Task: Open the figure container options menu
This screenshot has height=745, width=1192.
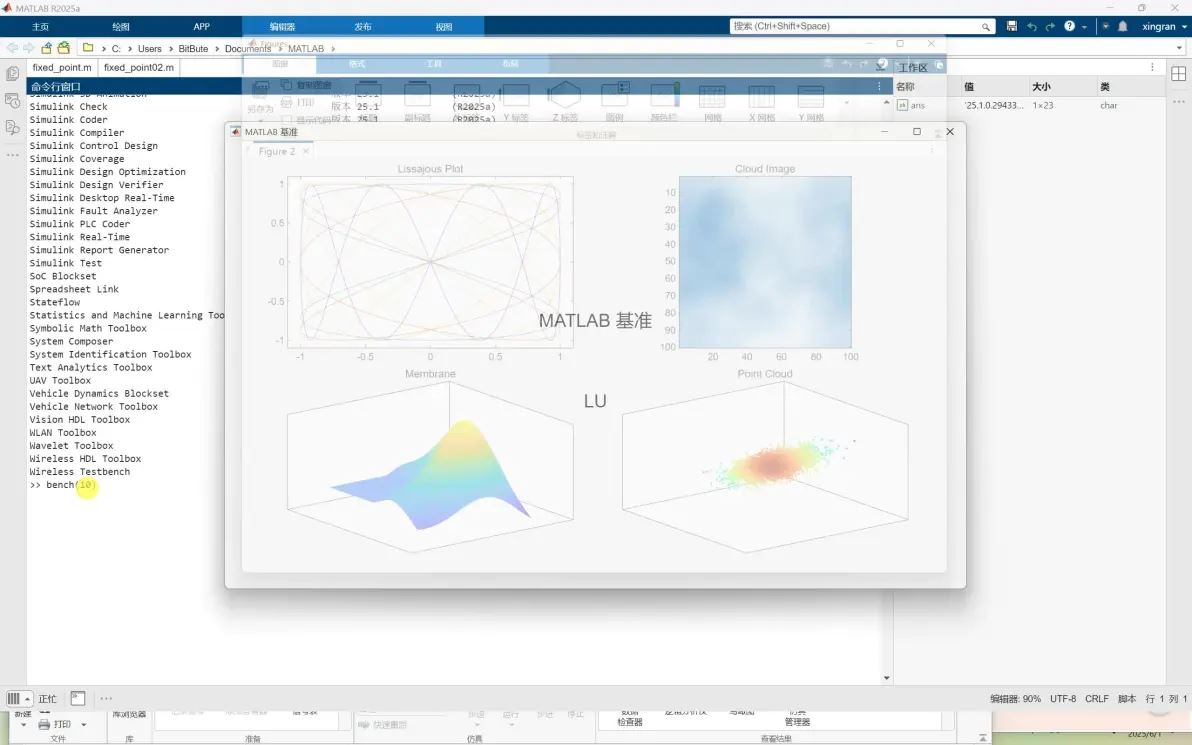Action: (932, 151)
